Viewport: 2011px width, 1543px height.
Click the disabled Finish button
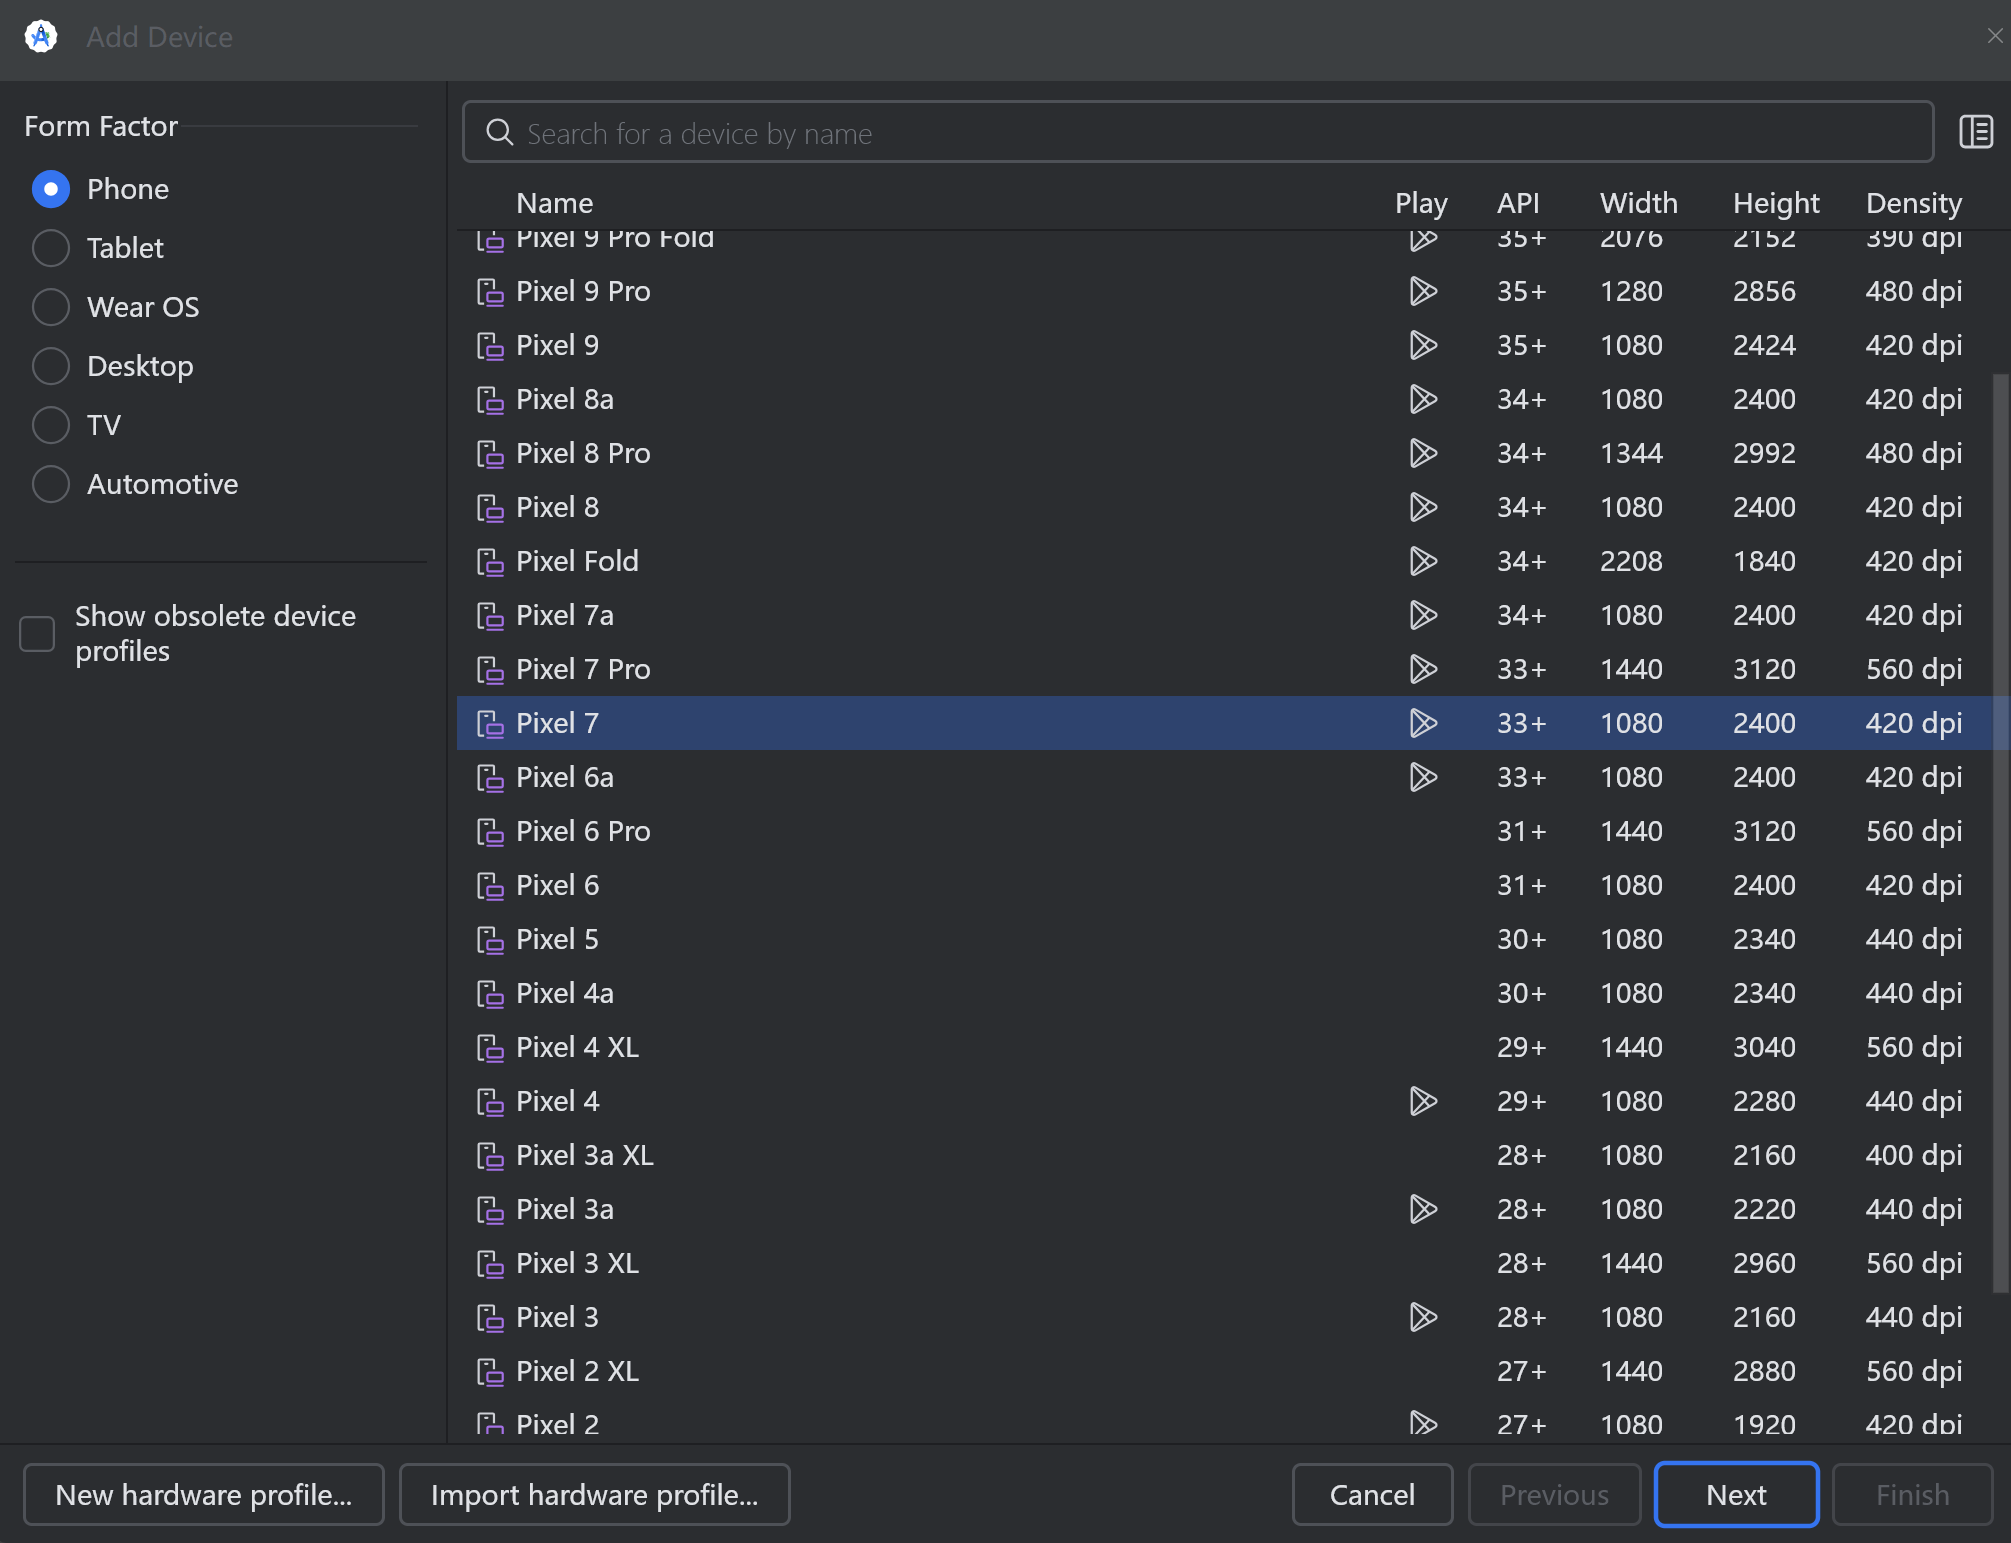[x=1912, y=1495]
